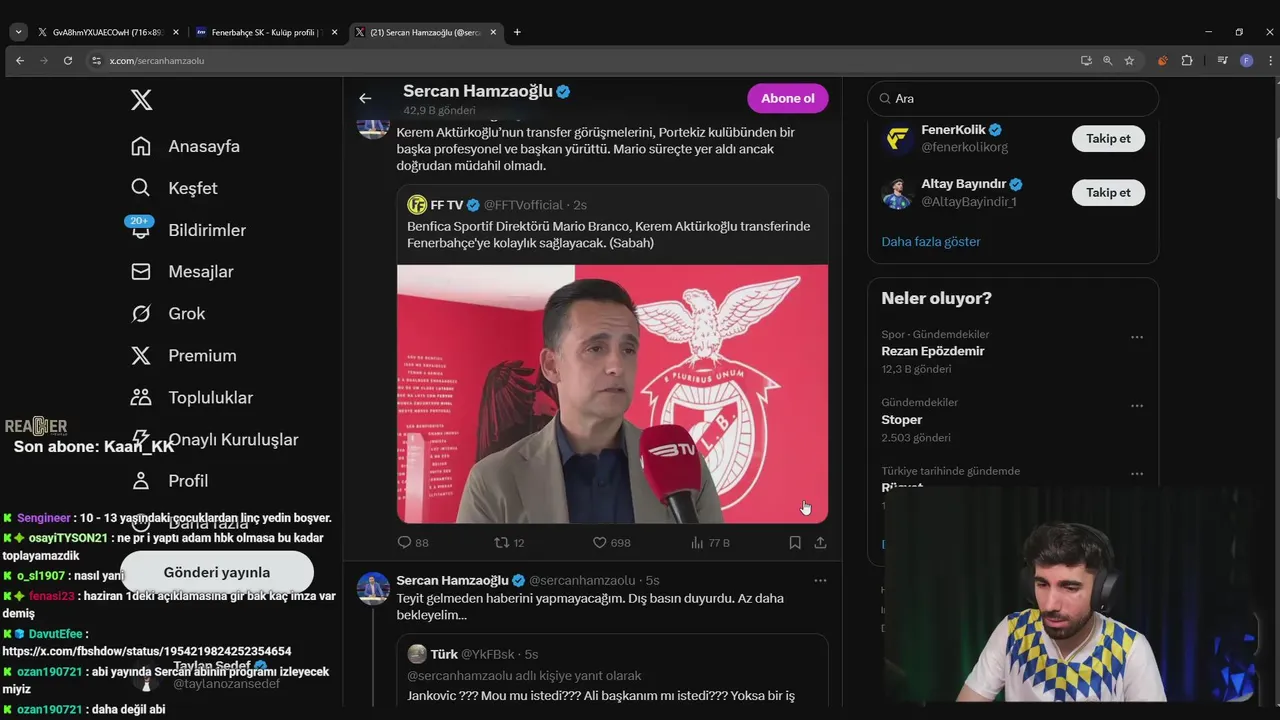Open more options on Teyit gelmeden post
The width and height of the screenshot is (1280, 720).
[x=820, y=580]
